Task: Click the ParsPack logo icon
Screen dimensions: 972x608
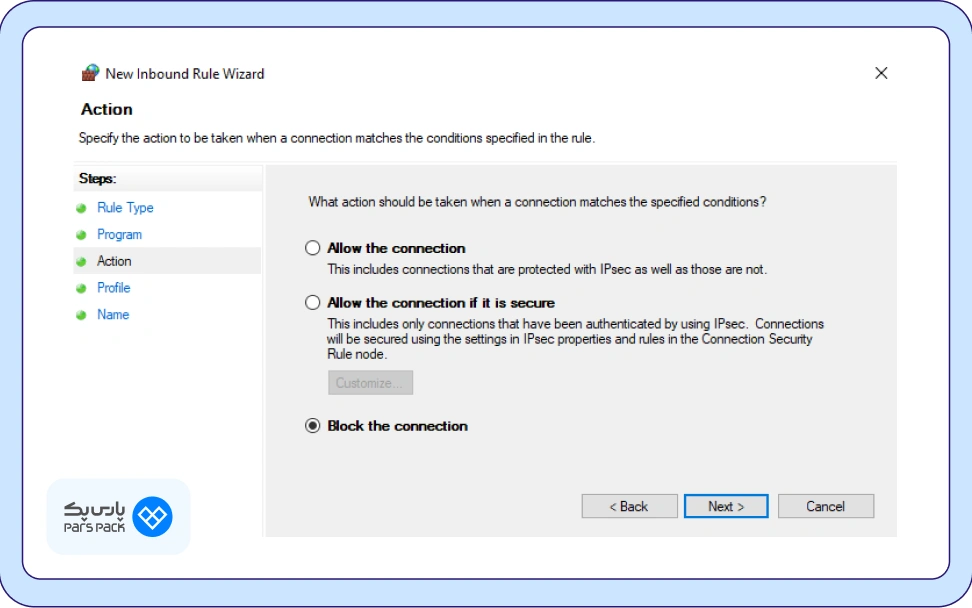Action: (x=153, y=516)
